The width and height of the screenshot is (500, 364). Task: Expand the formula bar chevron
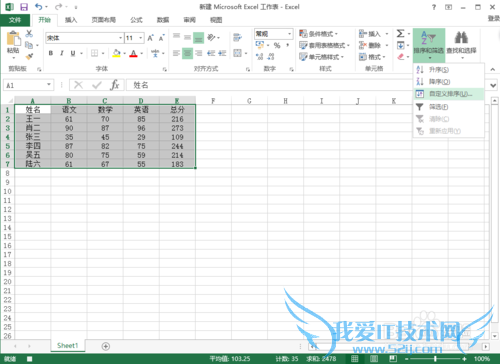(x=493, y=85)
